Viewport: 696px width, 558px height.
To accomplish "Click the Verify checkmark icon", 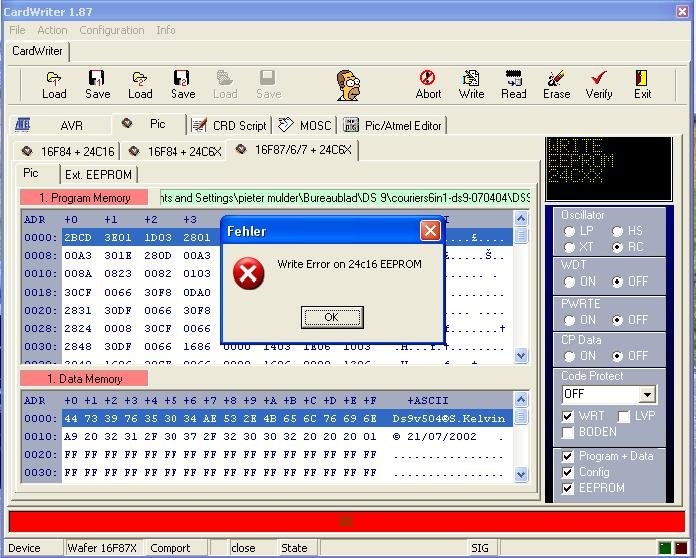I will 598,78.
